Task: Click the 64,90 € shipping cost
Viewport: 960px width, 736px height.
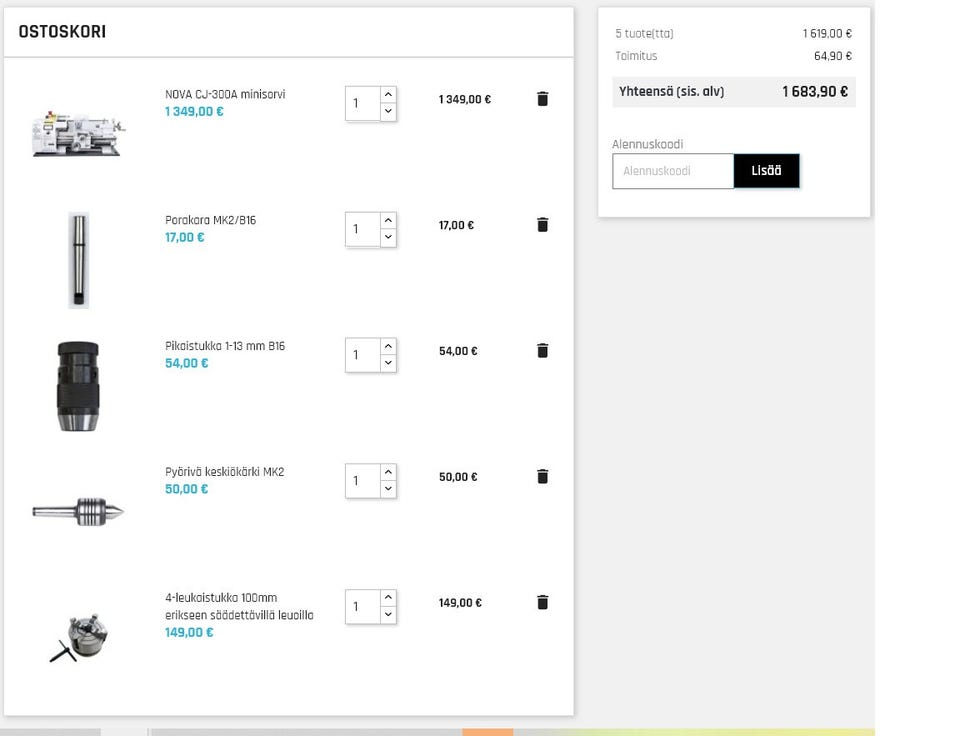Action: (x=833, y=56)
